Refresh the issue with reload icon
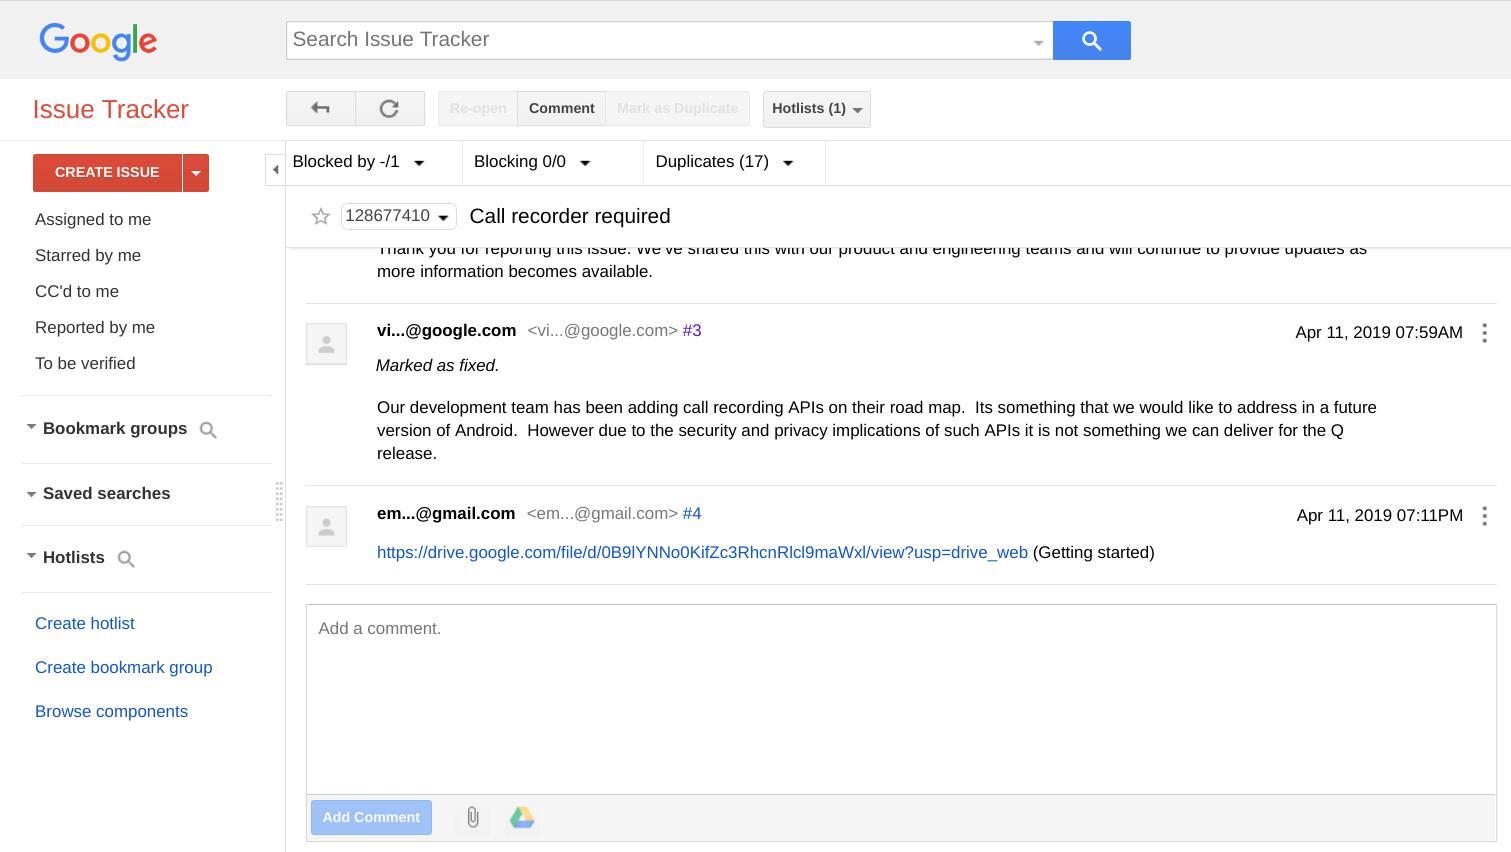This screenshot has height=852, width=1511. (x=390, y=108)
